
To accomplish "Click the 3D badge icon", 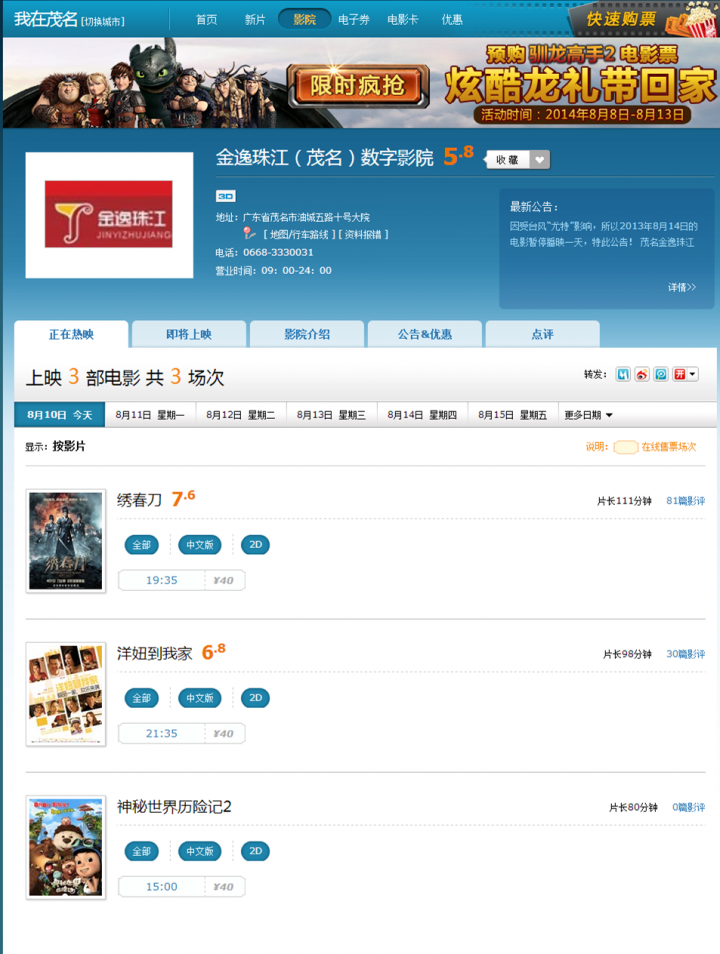I will click(x=226, y=196).
